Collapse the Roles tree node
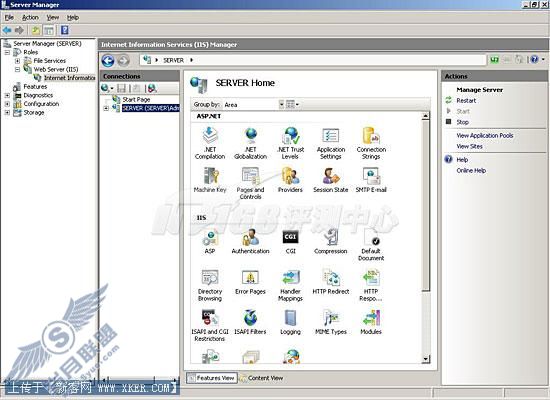This screenshot has width=550, height=400. (7, 52)
